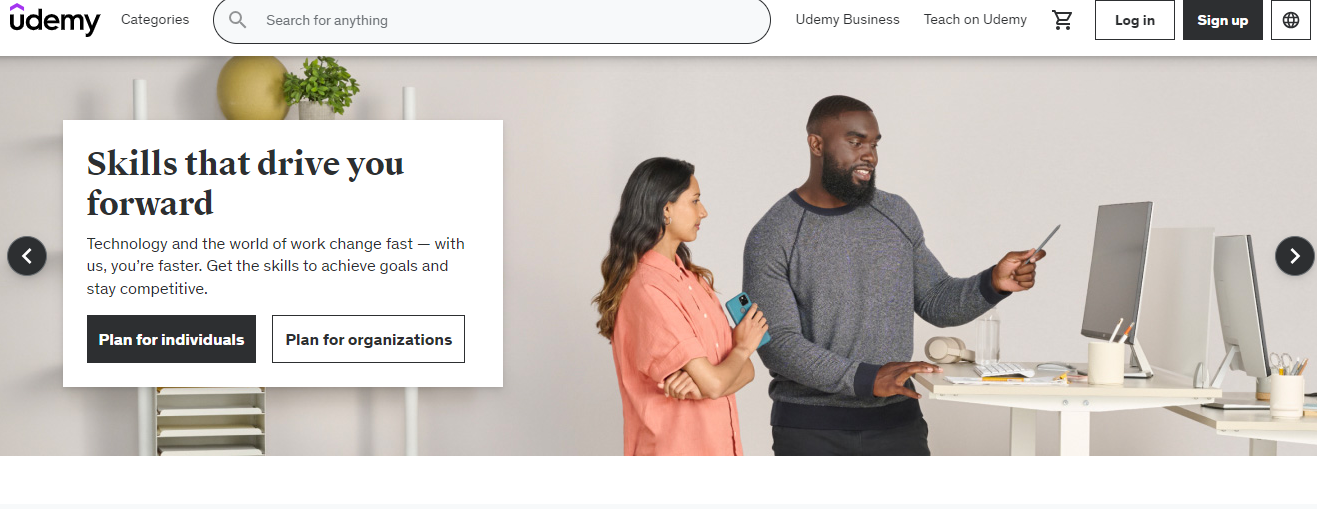
Task: Open Teach on Udemy link
Action: coord(975,19)
